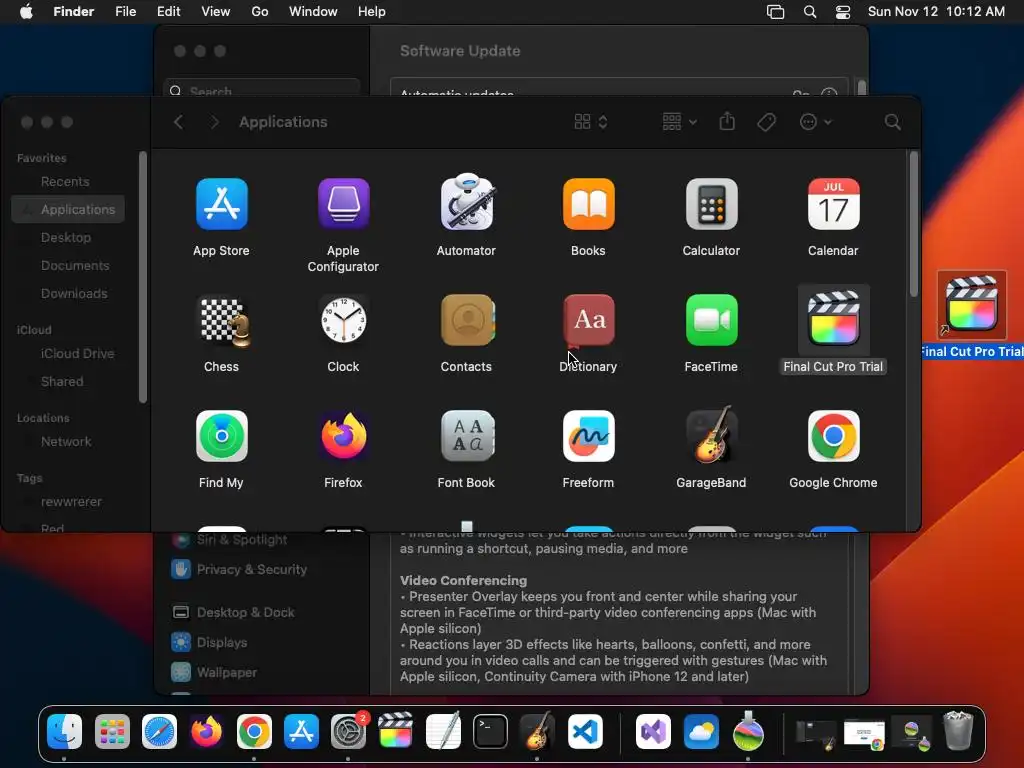Select Apple Configurator in Applications
This screenshot has height=768, width=1024.
344,204
